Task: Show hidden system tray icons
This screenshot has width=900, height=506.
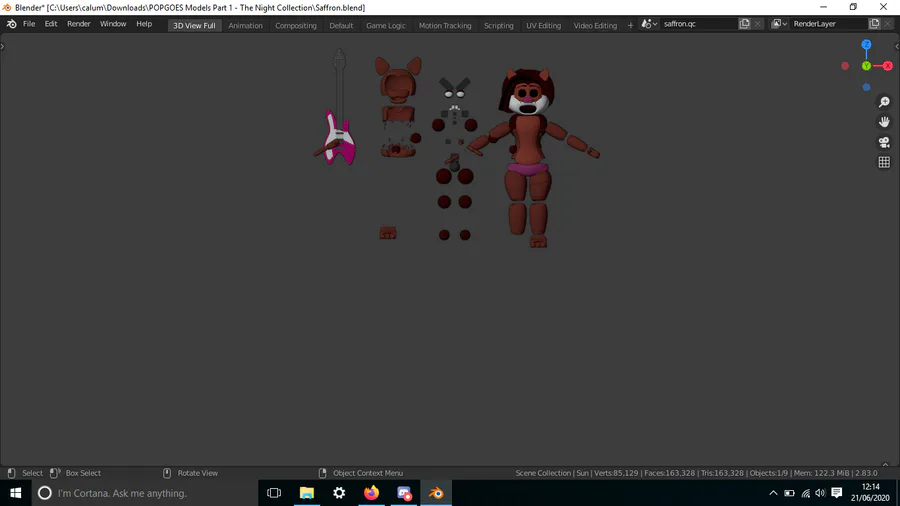Action: point(773,493)
